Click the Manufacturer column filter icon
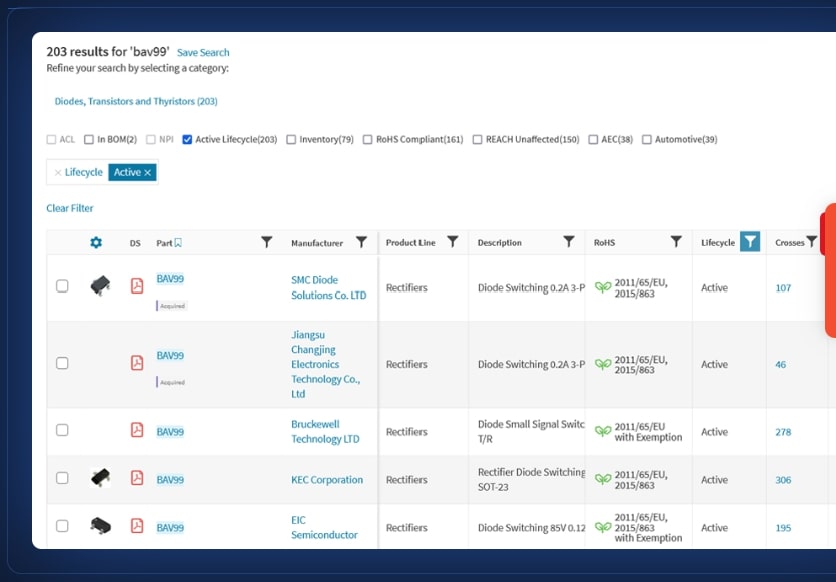This screenshot has height=582, width=836. click(x=361, y=242)
